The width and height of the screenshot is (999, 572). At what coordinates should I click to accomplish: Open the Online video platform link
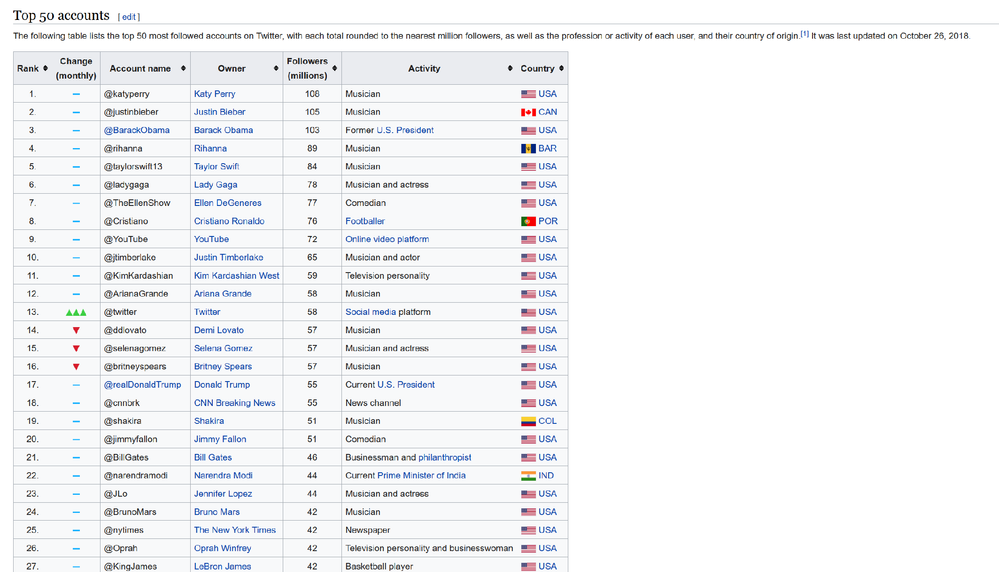[387, 239]
